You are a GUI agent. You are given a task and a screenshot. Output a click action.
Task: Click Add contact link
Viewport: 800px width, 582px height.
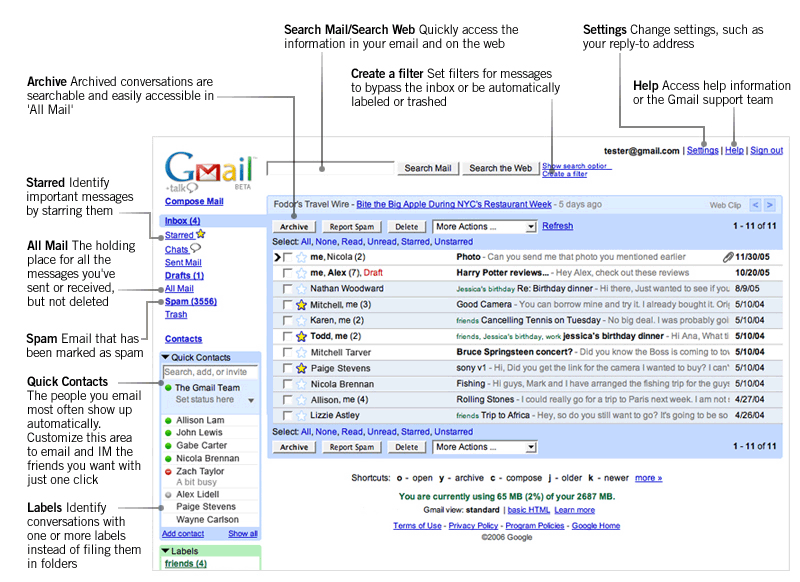tap(183, 534)
